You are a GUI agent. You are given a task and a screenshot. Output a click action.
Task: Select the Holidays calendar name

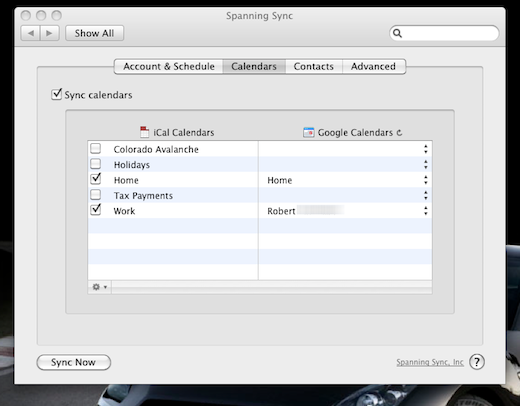132,165
